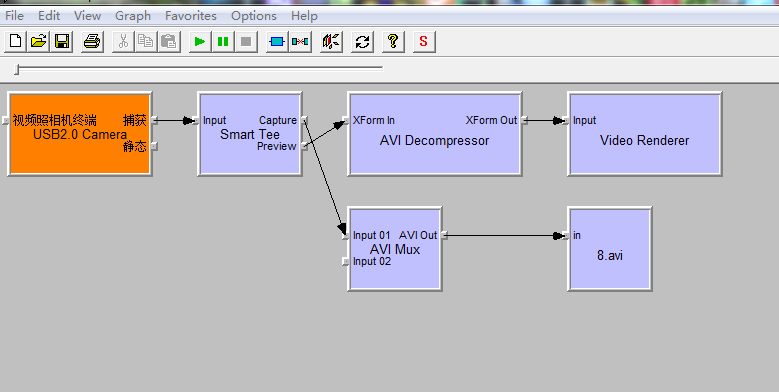This screenshot has width=779, height=392.
Task: Click the Input 02 pin on AVI Mux
Action: point(346,262)
